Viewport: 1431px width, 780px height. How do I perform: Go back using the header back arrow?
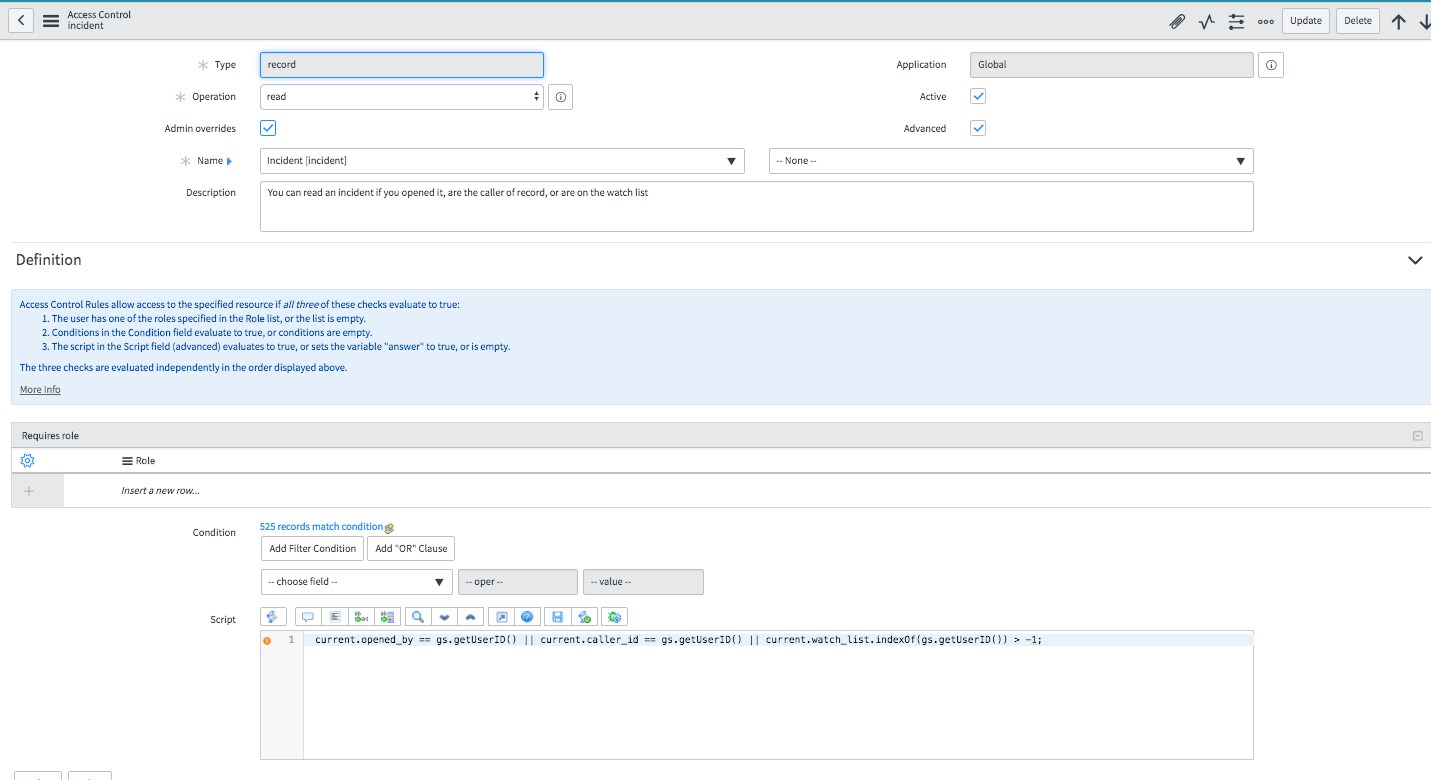point(21,20)
